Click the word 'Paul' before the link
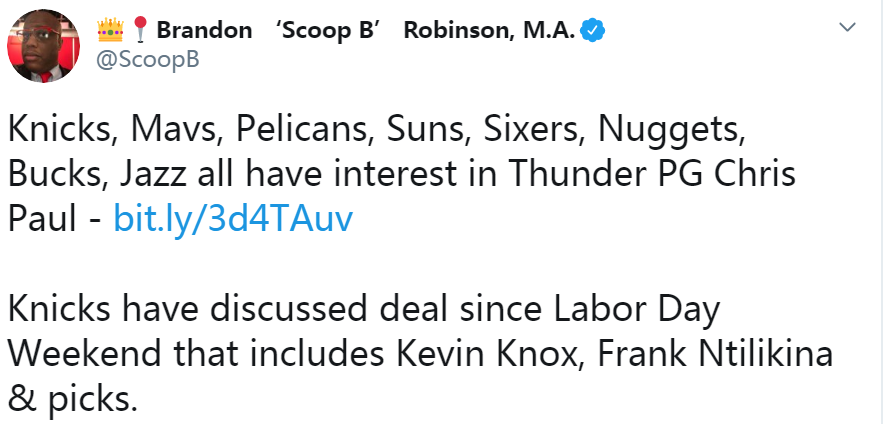 pos(42,218)
